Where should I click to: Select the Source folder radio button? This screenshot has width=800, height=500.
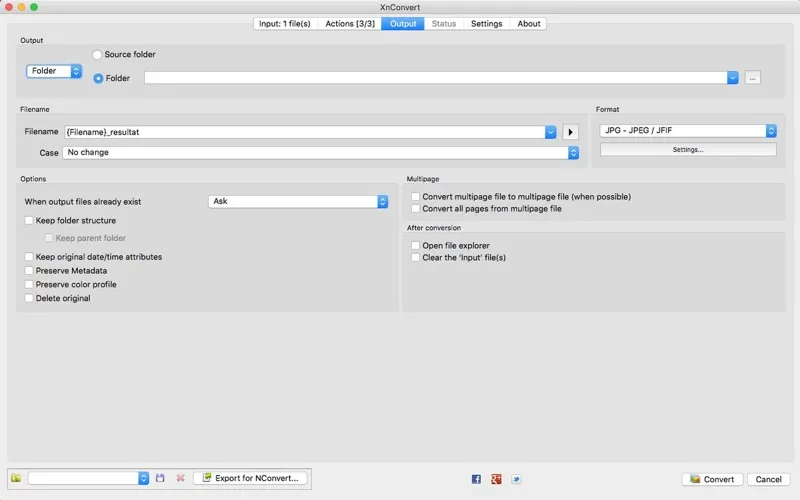click(98, 55)
